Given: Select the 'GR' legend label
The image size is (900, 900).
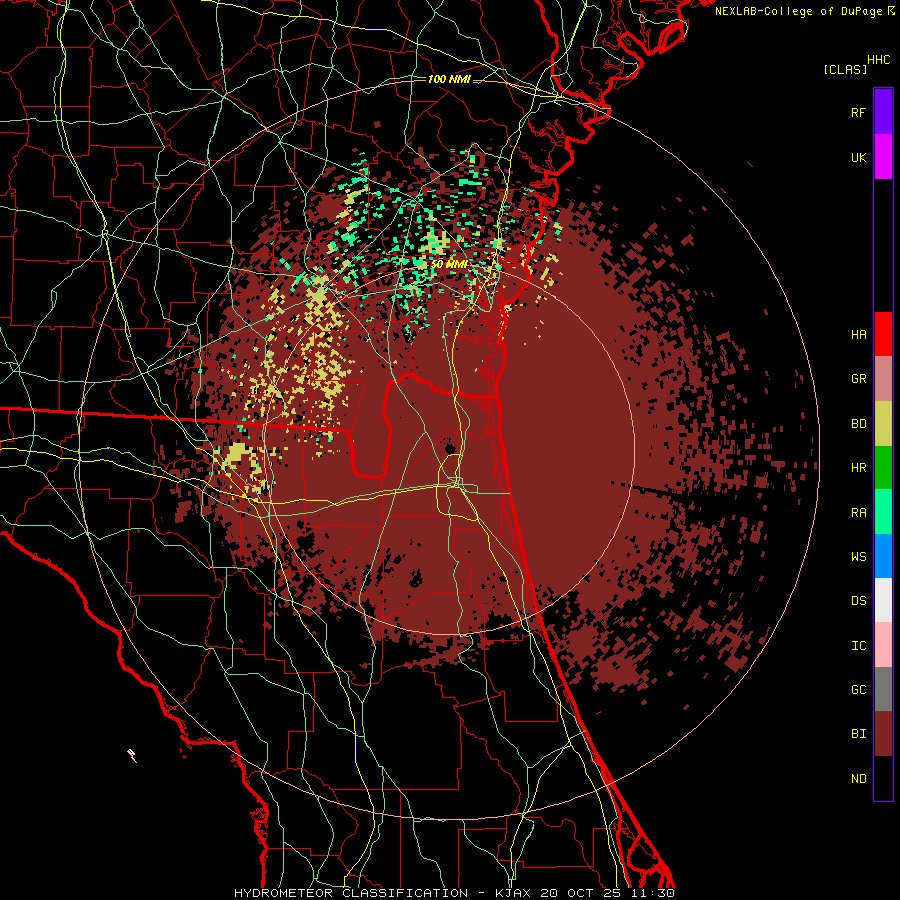Looking at the screenshot, I should tap(858, 379).
